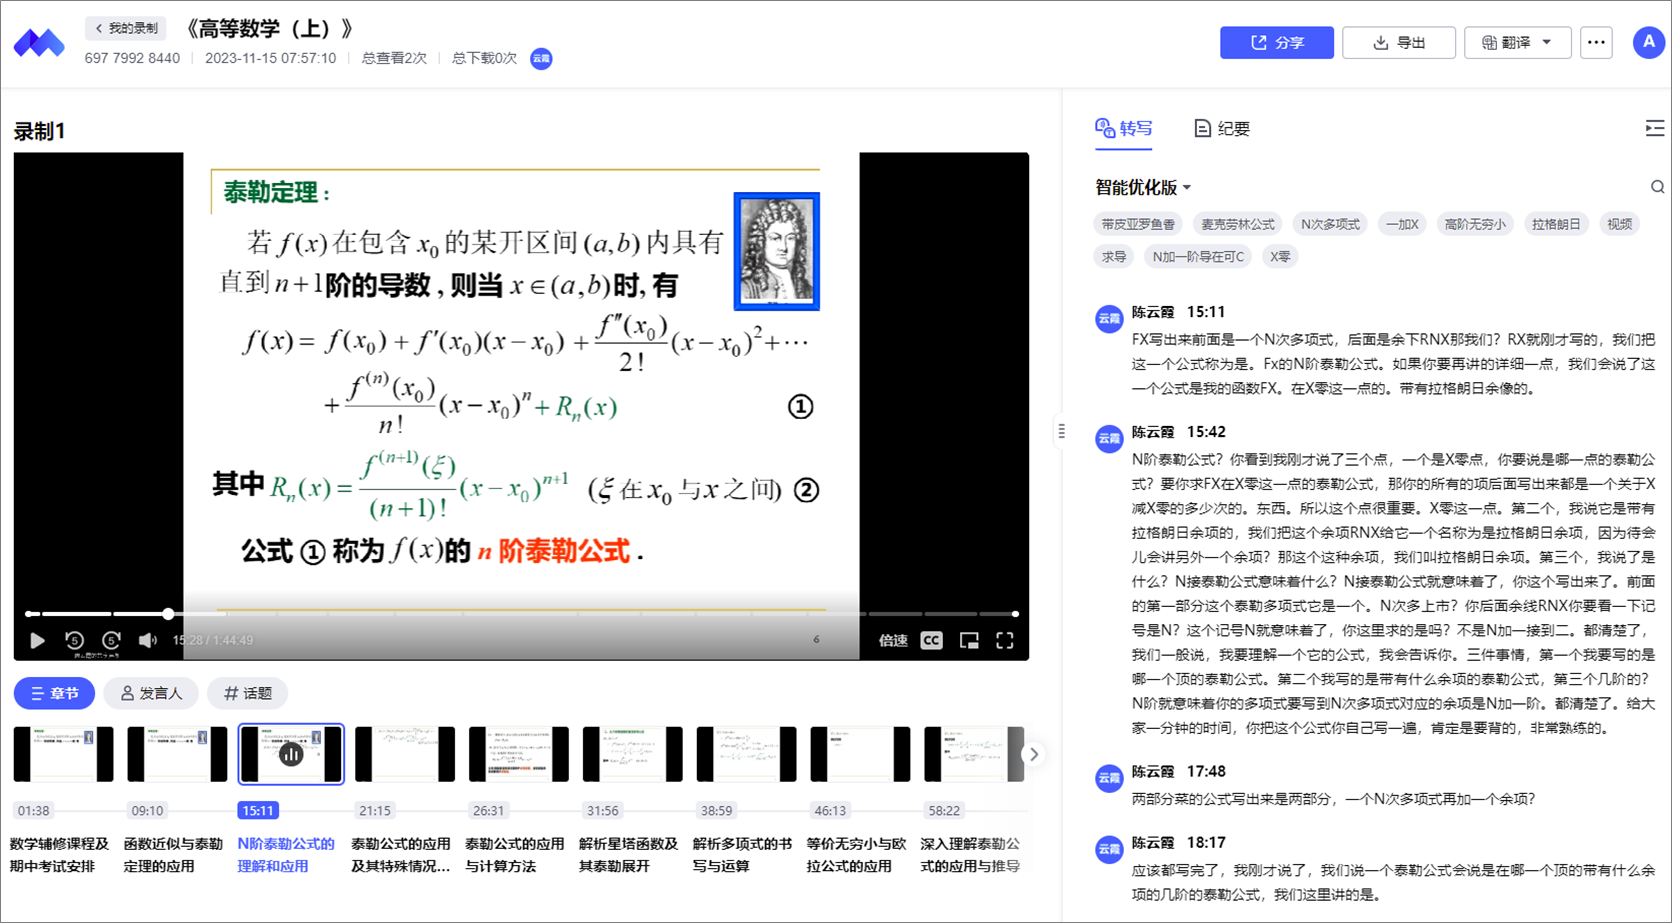Viewport: 1672px width, 923px height.
Task: Switch chapter list to 话题 view
Action: (249, 693)
